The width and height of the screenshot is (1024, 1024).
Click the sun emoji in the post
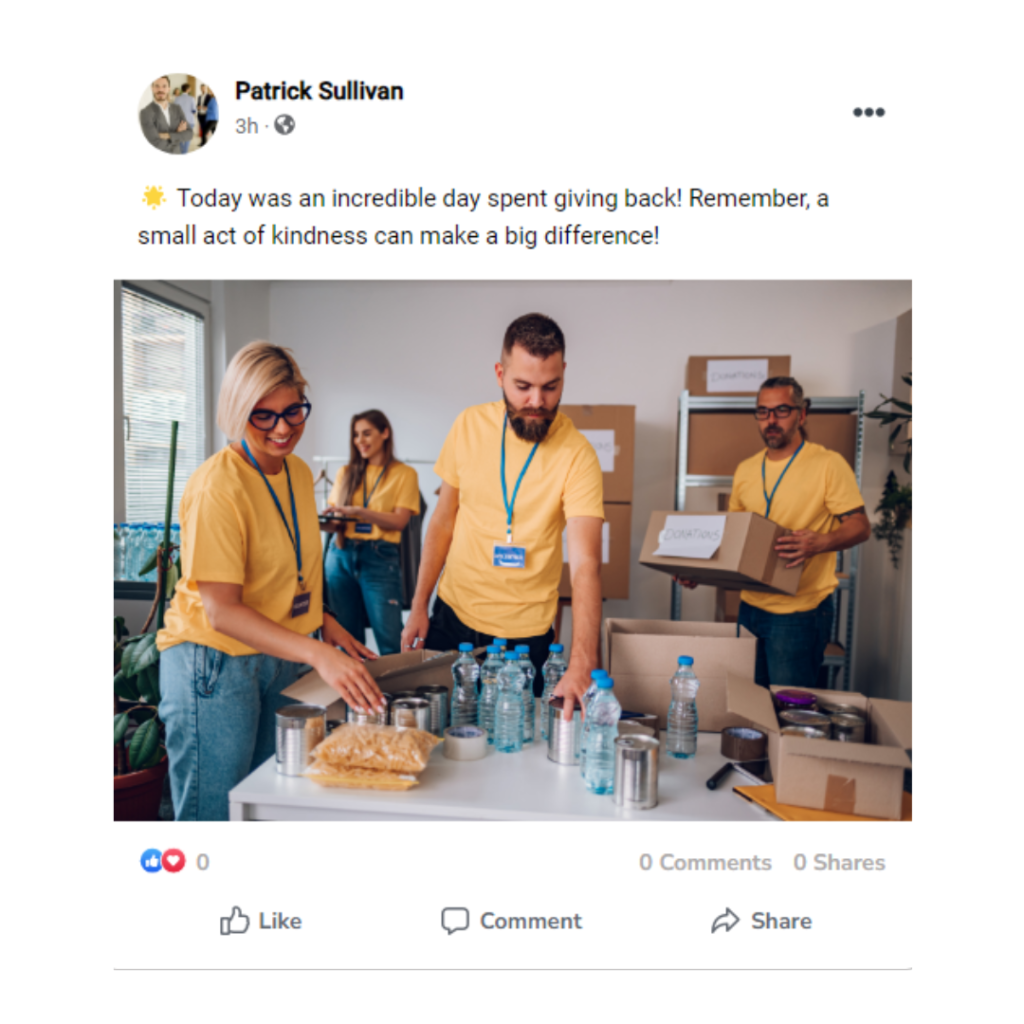pyautogui.click(x=153, y=197)
